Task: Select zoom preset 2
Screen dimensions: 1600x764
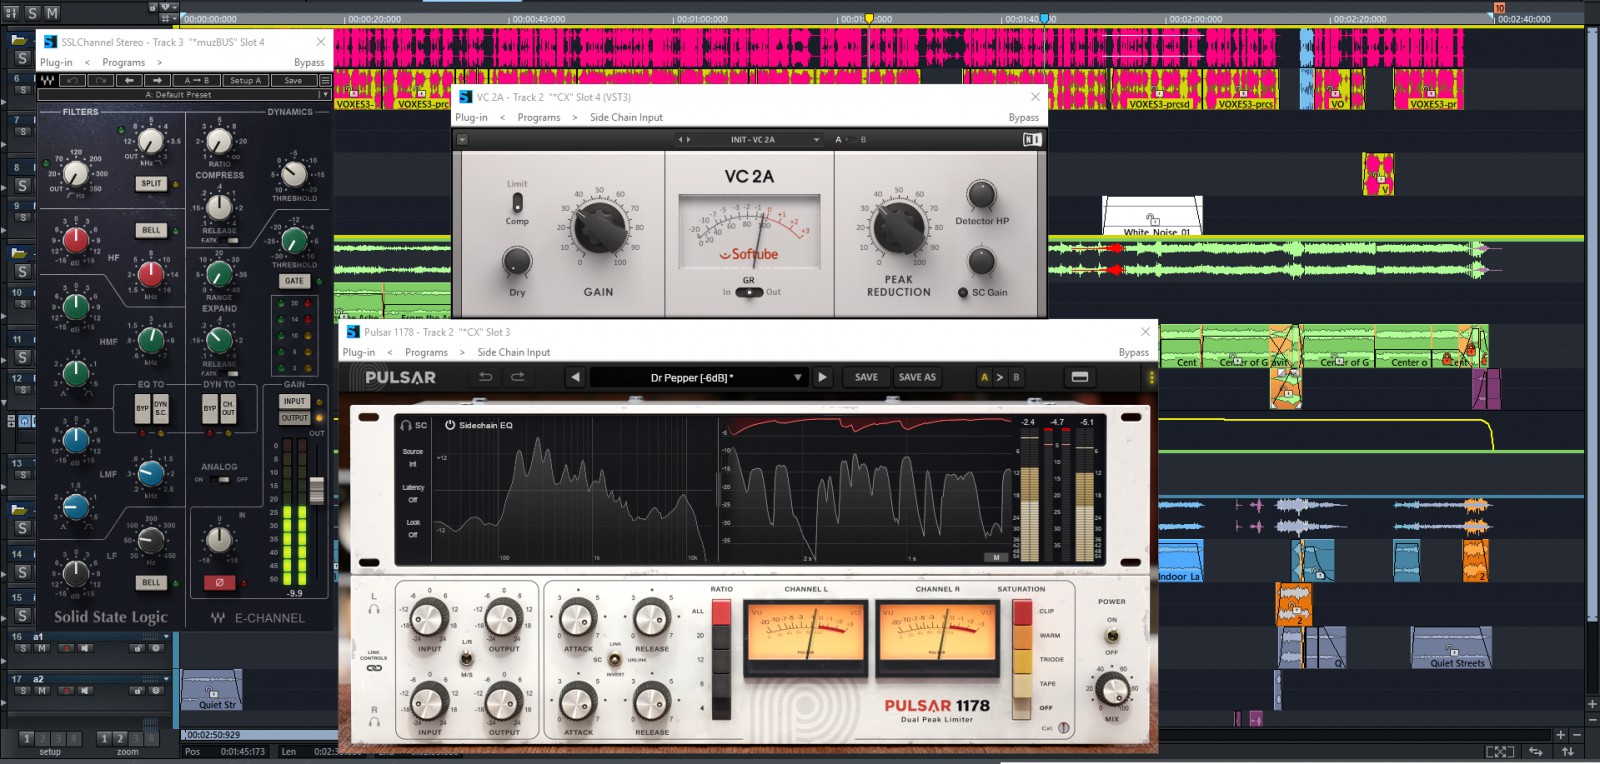Action: click(120, 738)
